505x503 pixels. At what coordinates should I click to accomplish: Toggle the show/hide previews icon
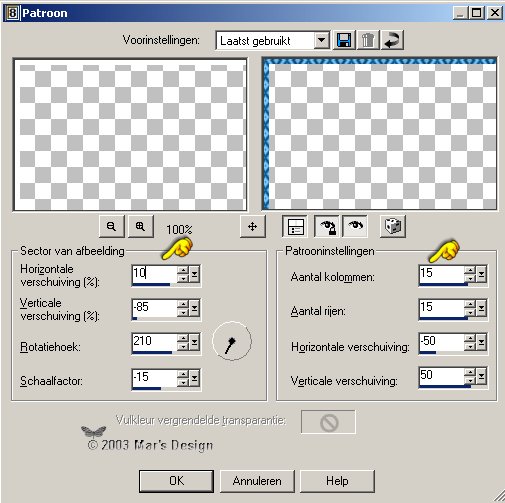[x=295, y=226]
